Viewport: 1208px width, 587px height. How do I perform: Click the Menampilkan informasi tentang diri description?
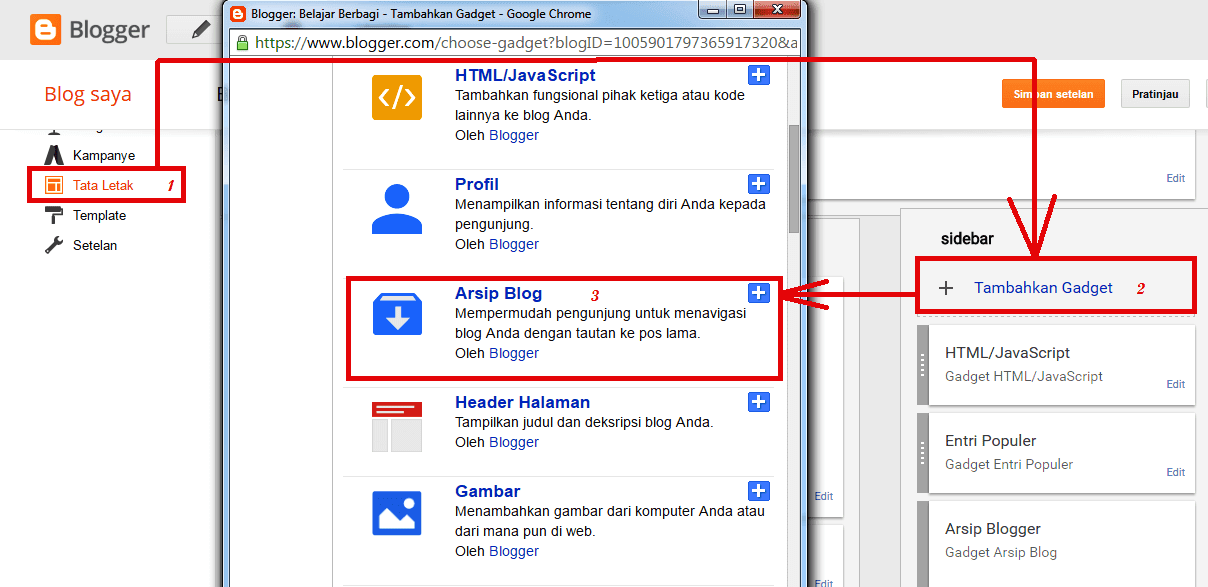610,214
